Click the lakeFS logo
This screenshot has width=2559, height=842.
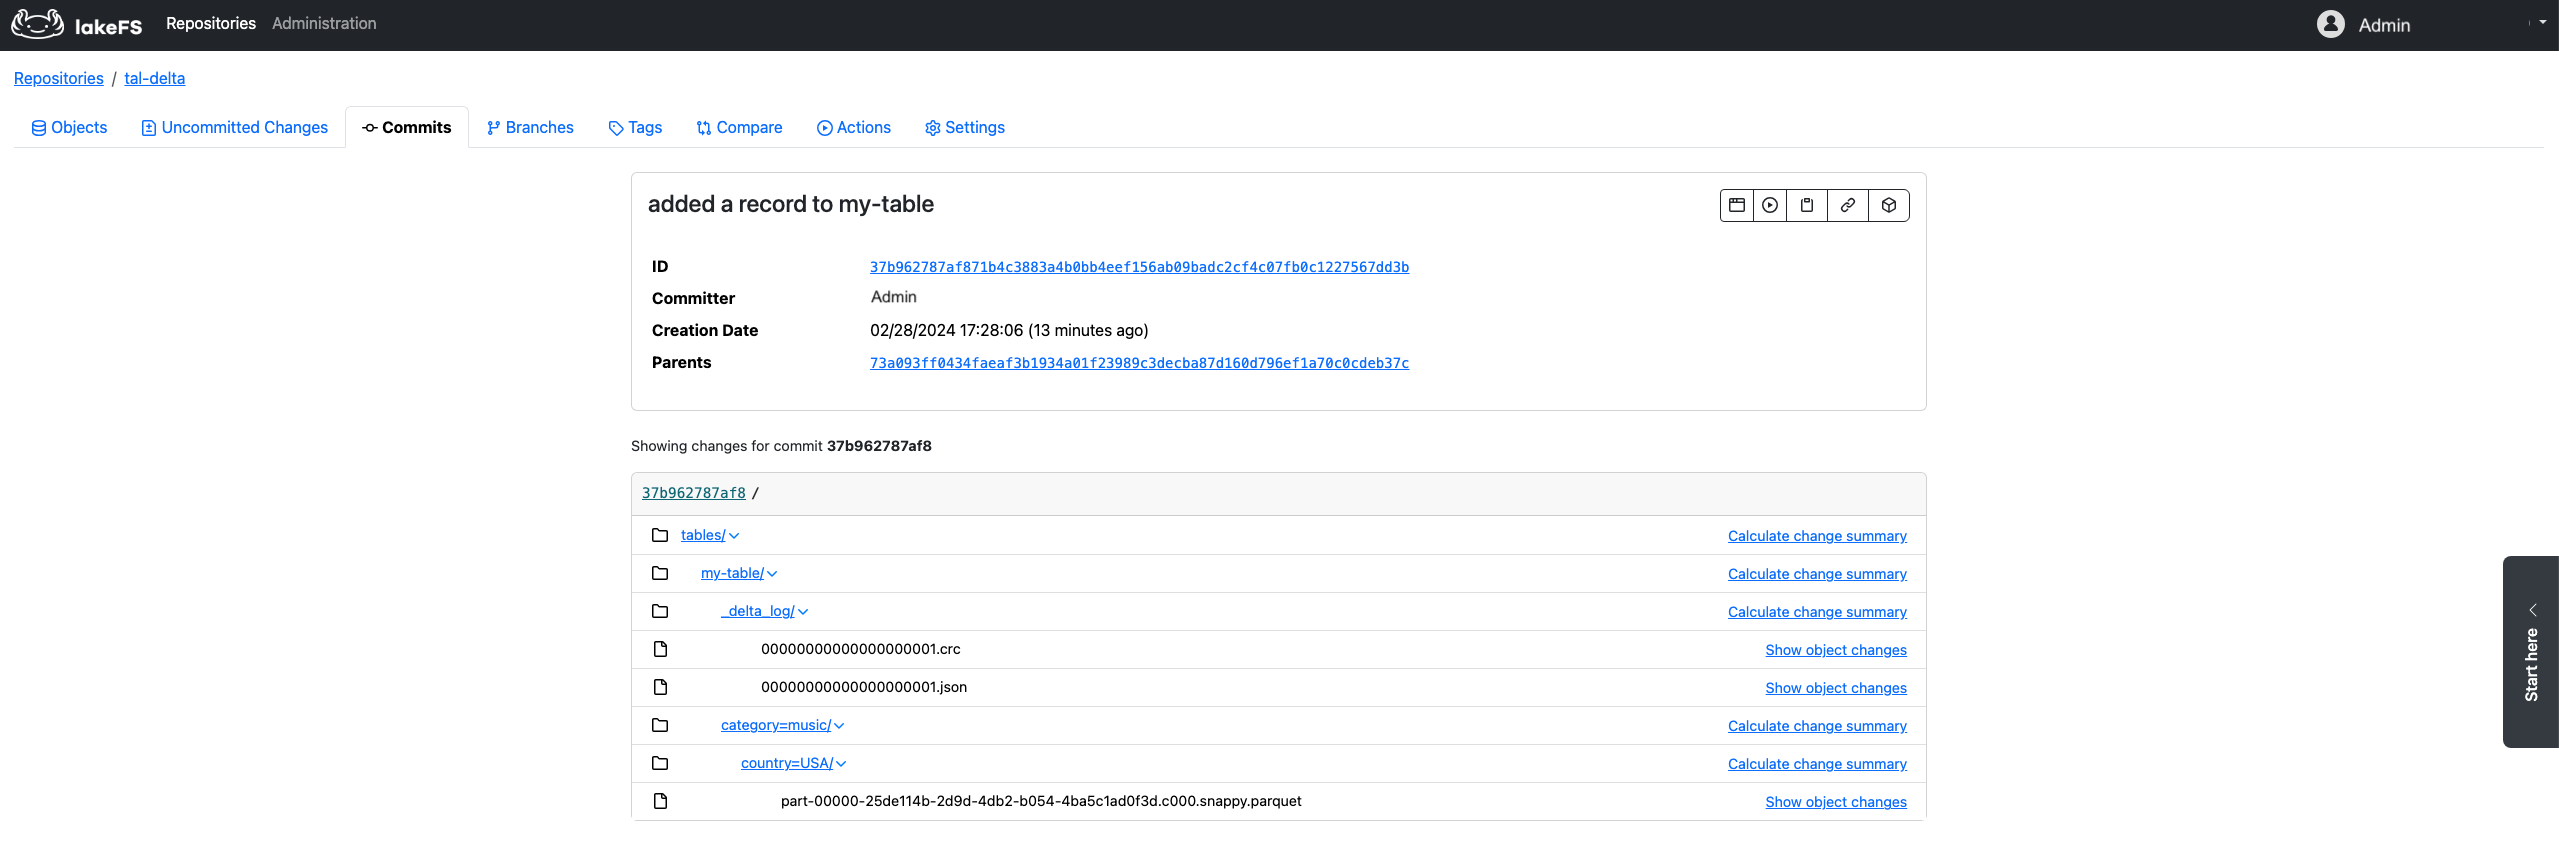click(77, 24)
